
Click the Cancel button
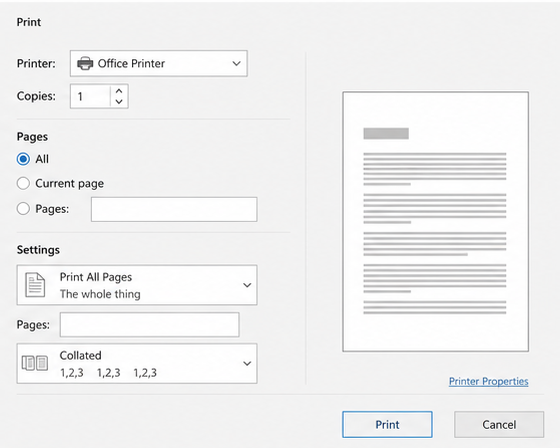tap(499, 424)
